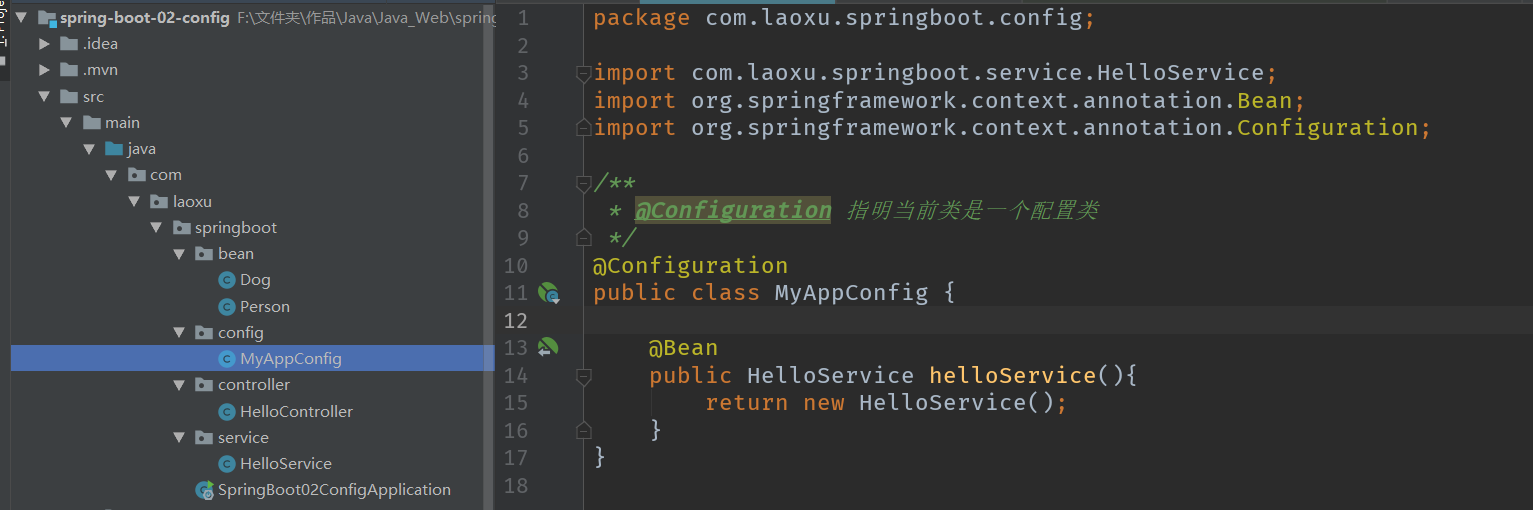This screenshot has height=510, width=1533.
Task: Expand the .idea folder
Action: click(x=44, y=44)
